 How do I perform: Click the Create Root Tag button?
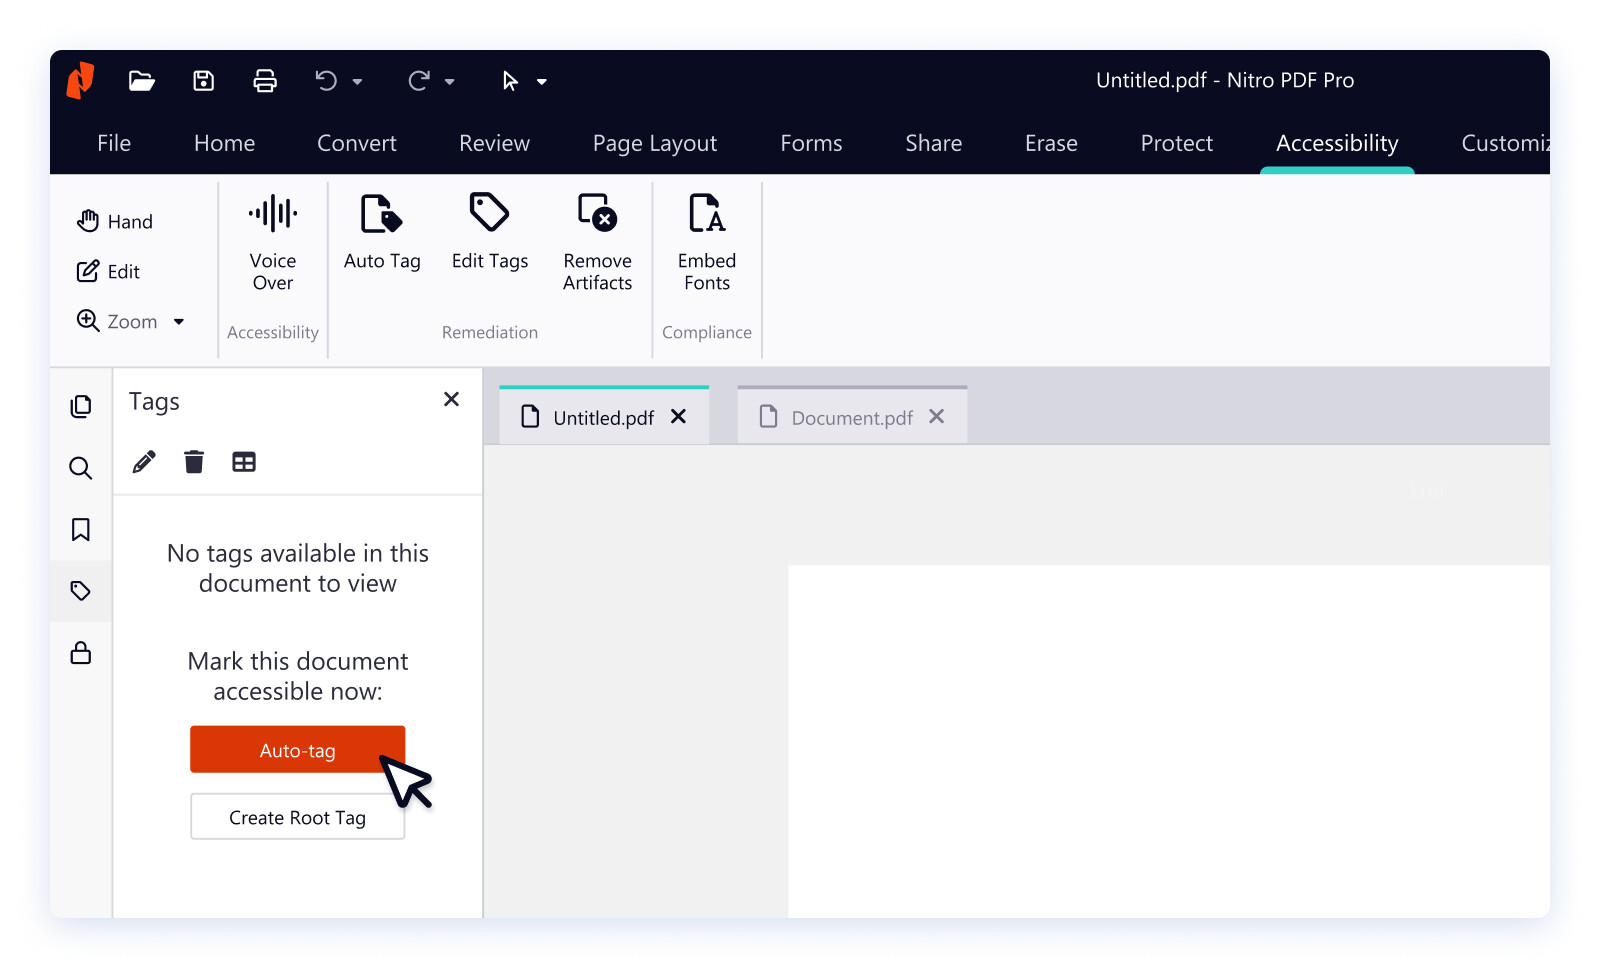297,817
